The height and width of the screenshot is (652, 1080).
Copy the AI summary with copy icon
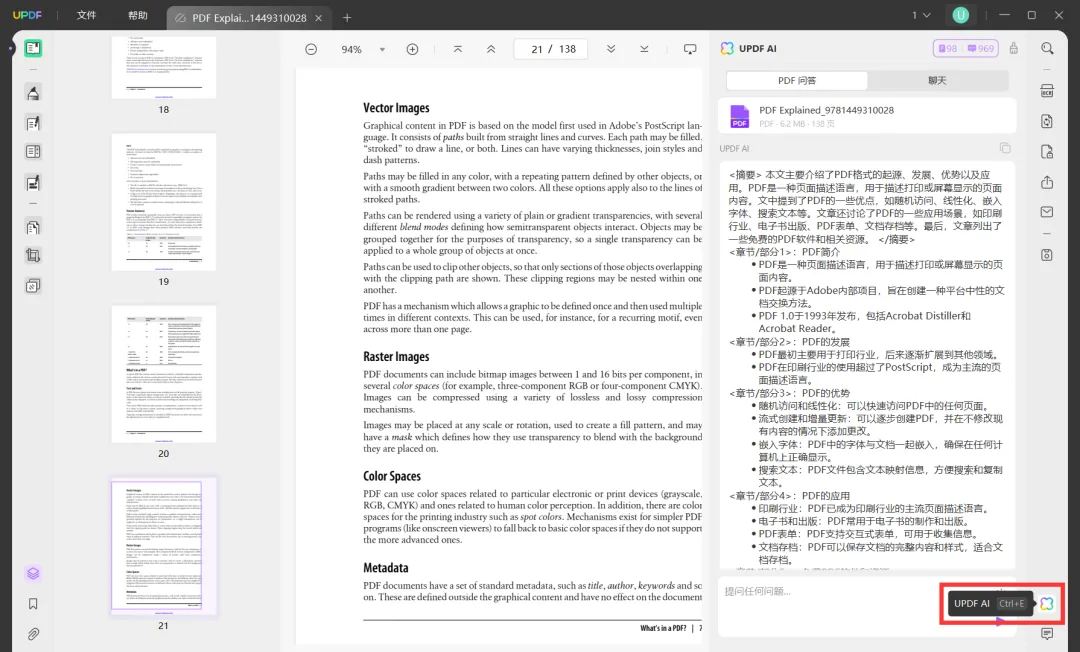click(x=1007, y=147)
